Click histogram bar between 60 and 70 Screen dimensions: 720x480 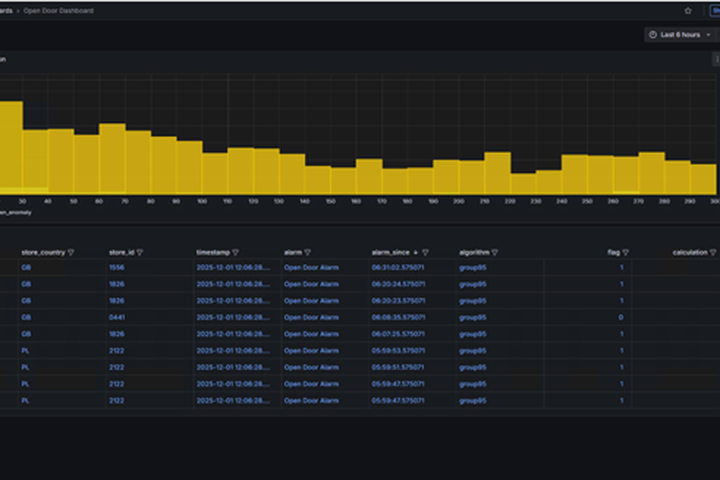click(112, 159)
